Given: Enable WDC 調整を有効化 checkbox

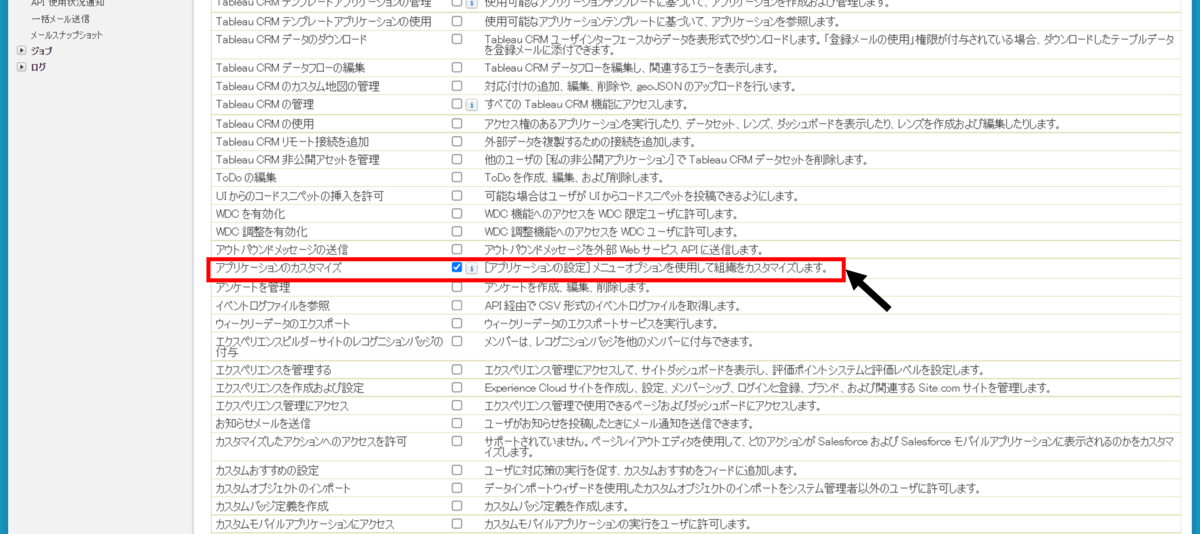Looking at the screenshot, I should tap(457, 231).
